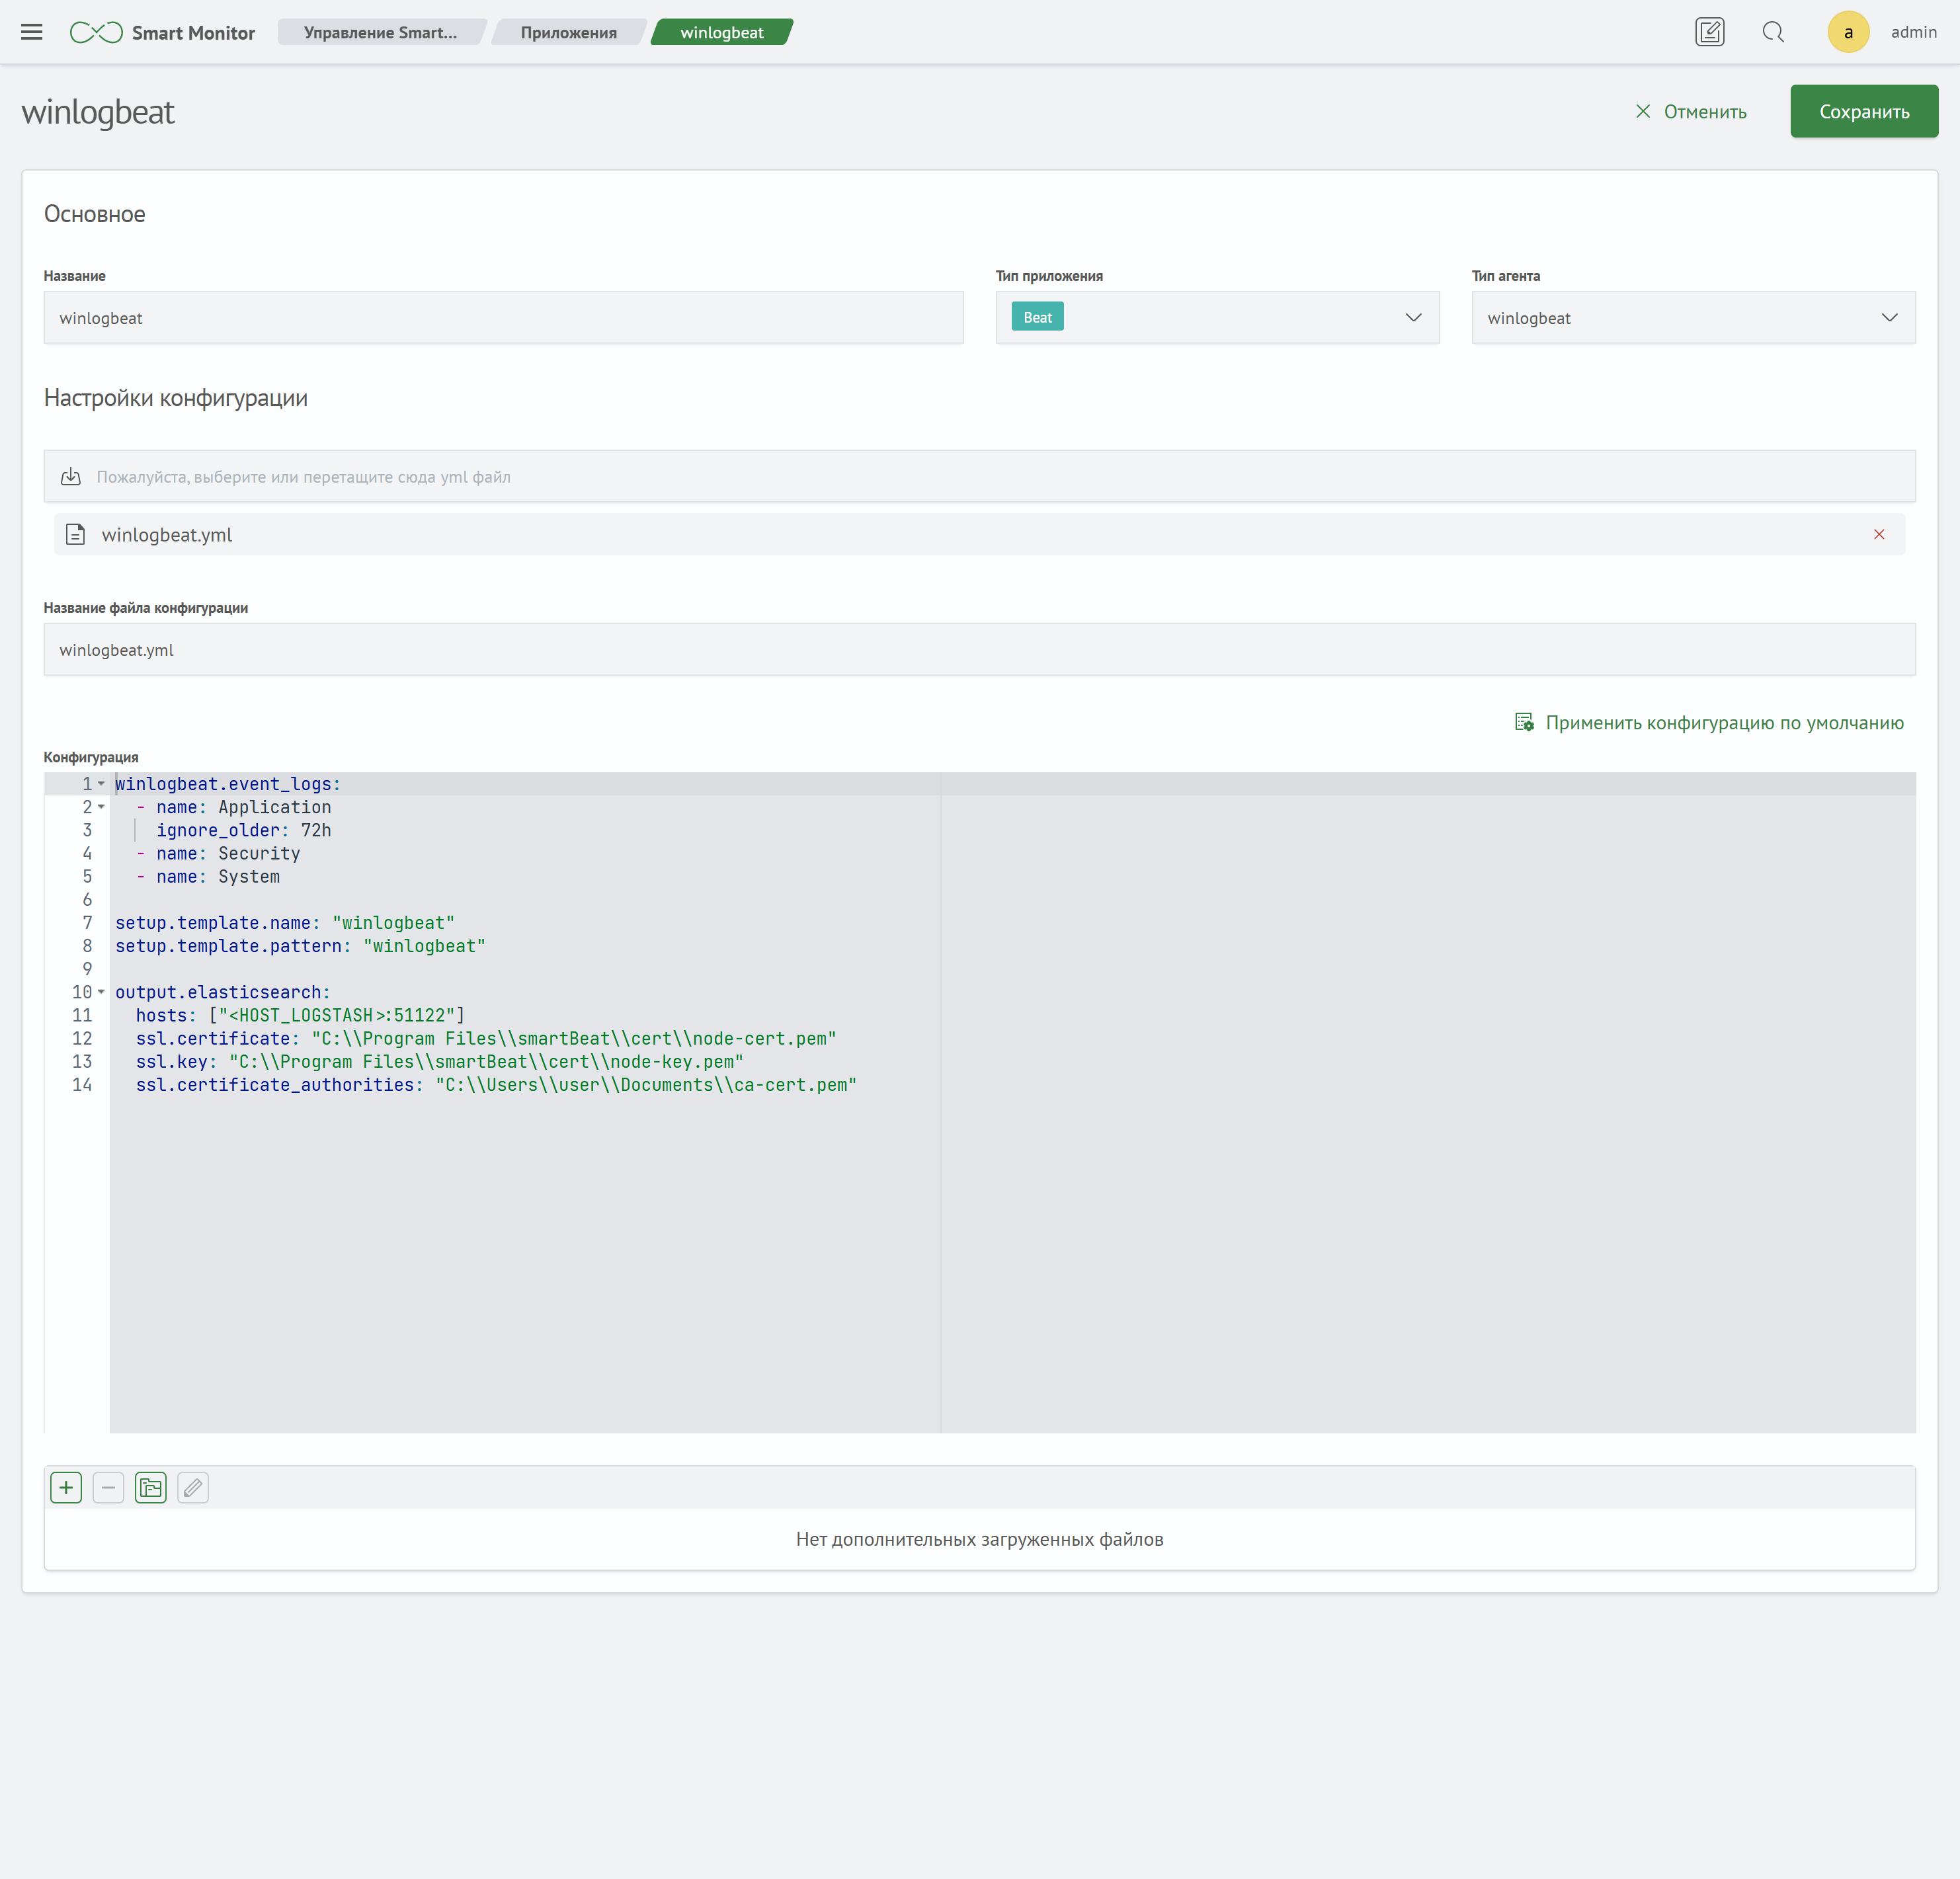The width and height of the screenshot is (1960, 1879).
Task: Click the config file name input field
Action: pyautogui.click(x=979, y=650)
